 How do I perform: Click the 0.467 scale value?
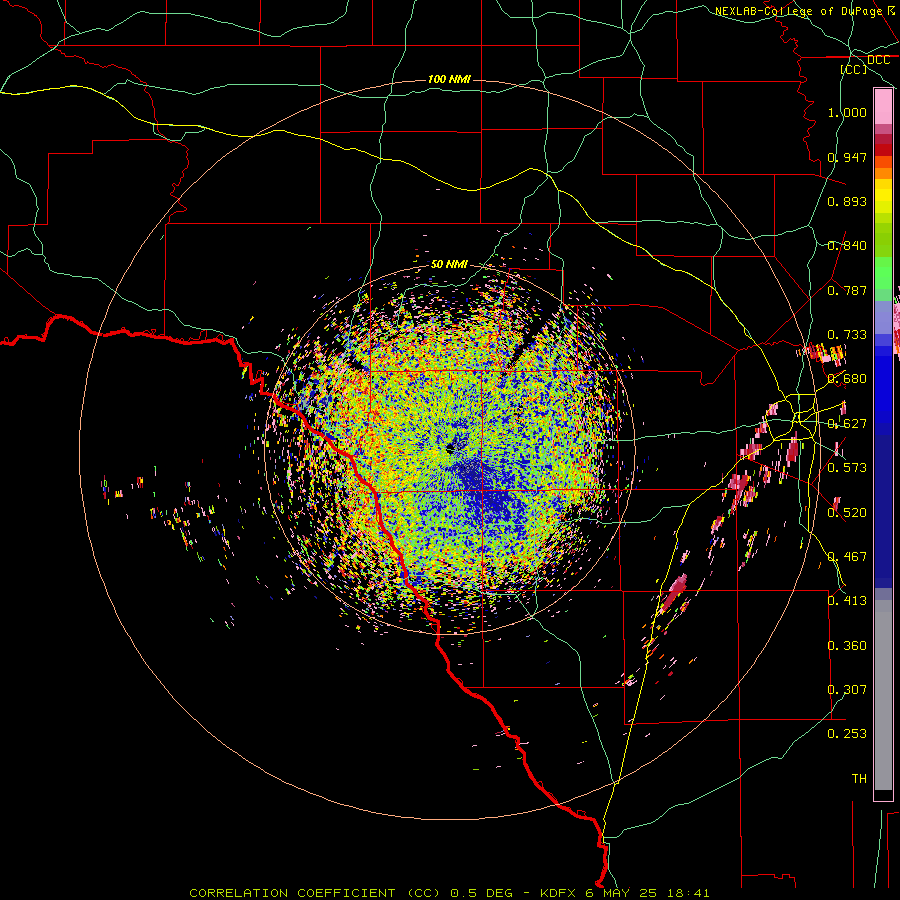[847, 557]
